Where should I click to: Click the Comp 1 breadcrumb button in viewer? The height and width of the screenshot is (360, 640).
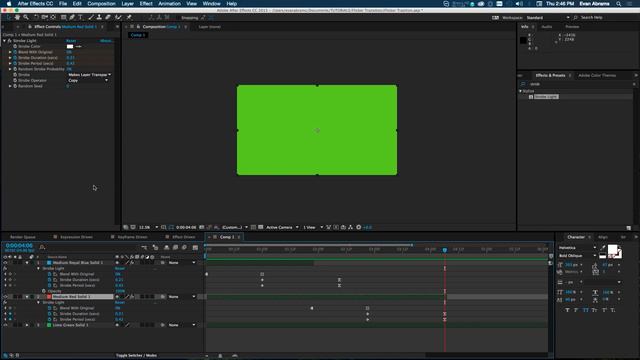[x=138, y=35]
